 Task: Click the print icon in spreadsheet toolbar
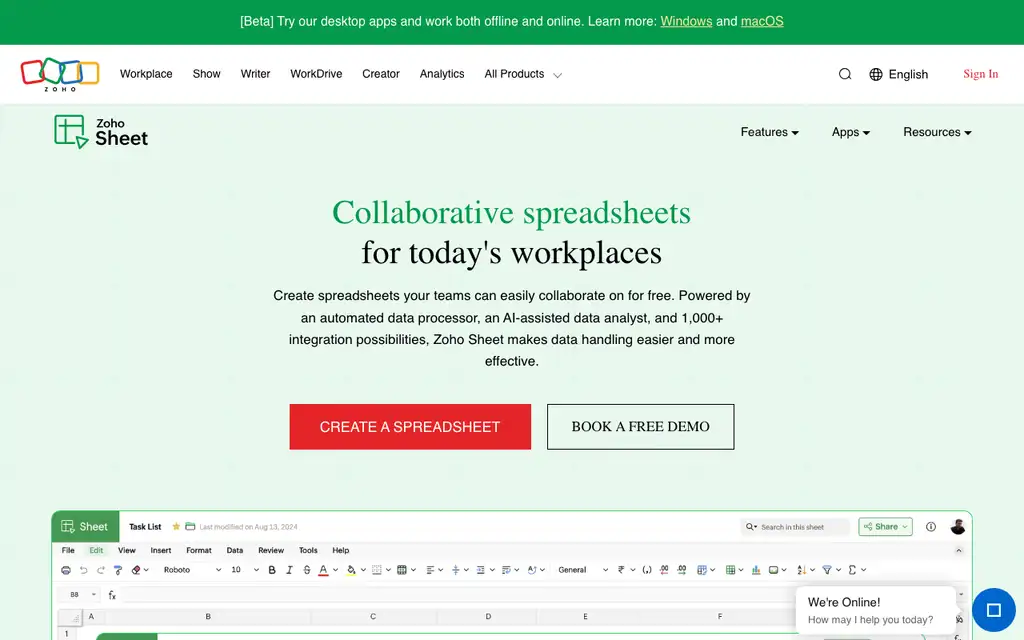(x=66, y=569)
